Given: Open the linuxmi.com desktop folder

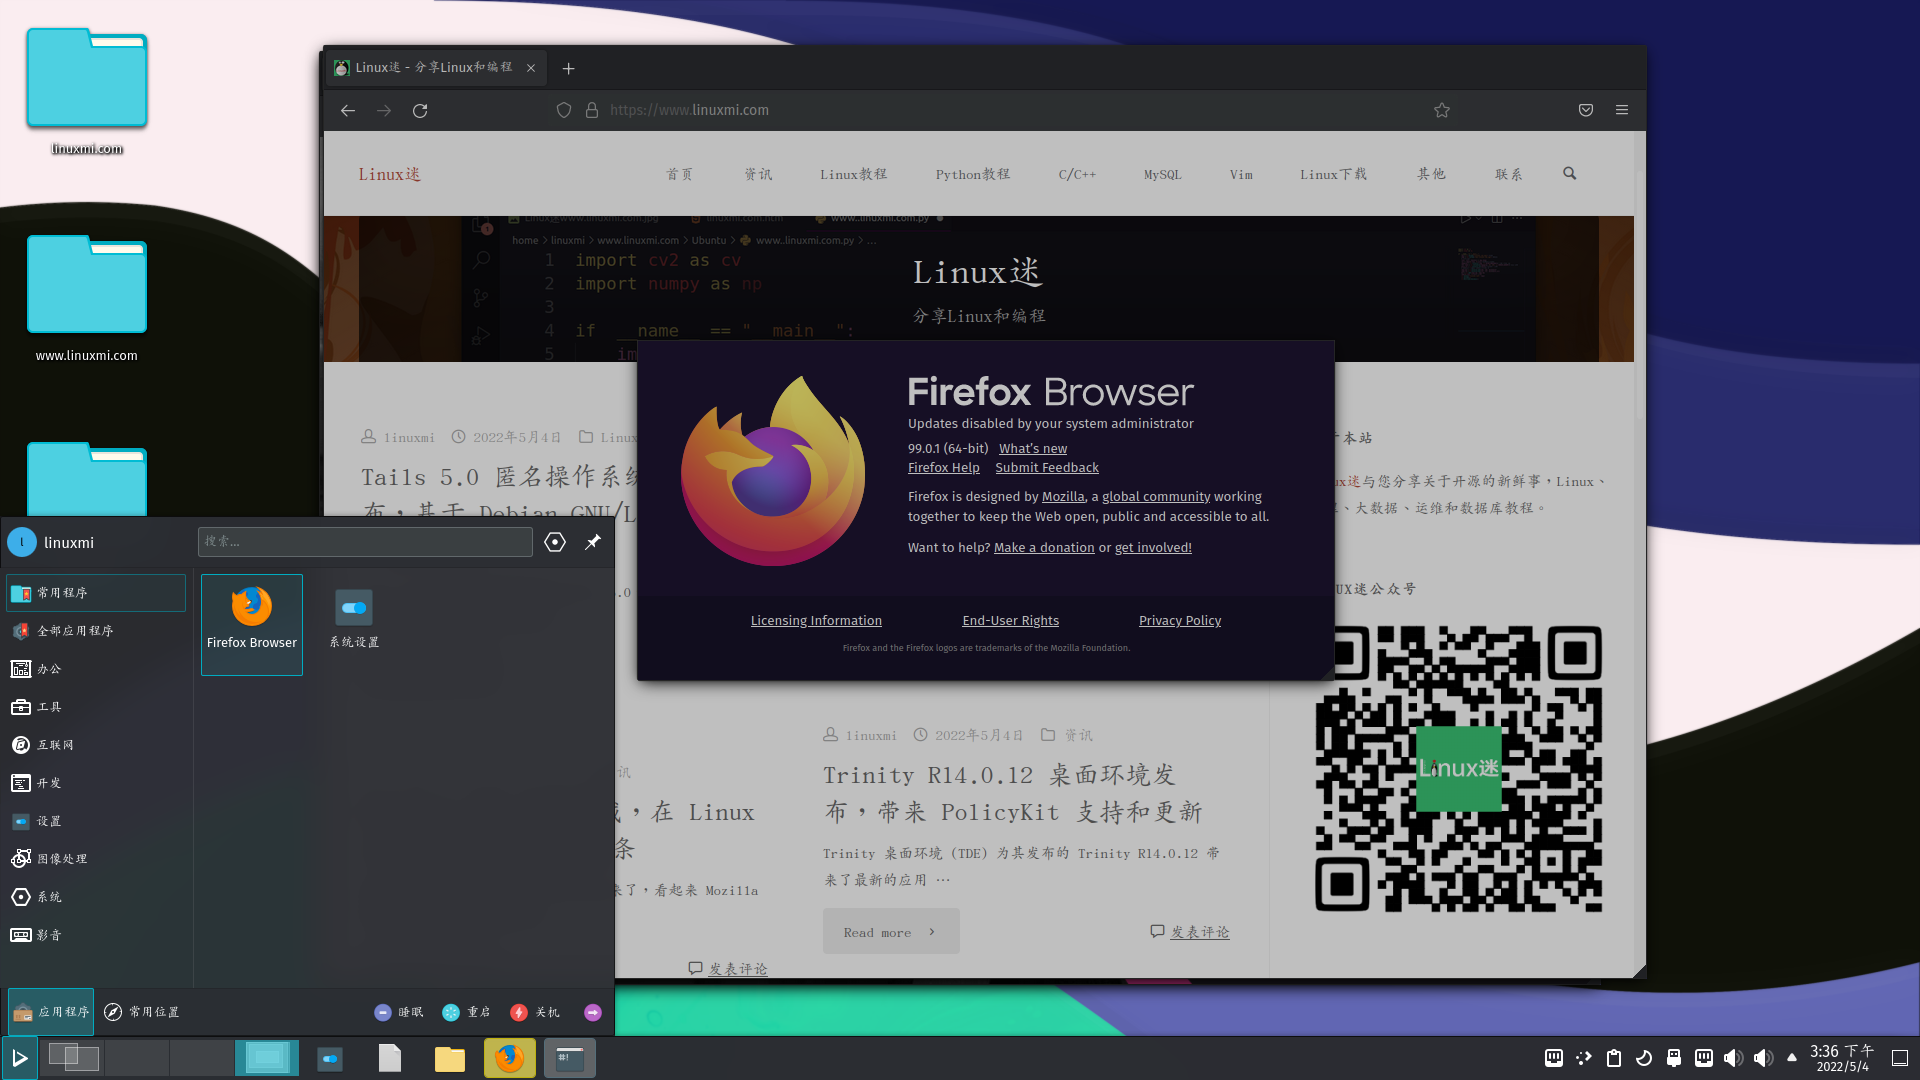Looking at the screenshot, I should (x=87, y=92).
